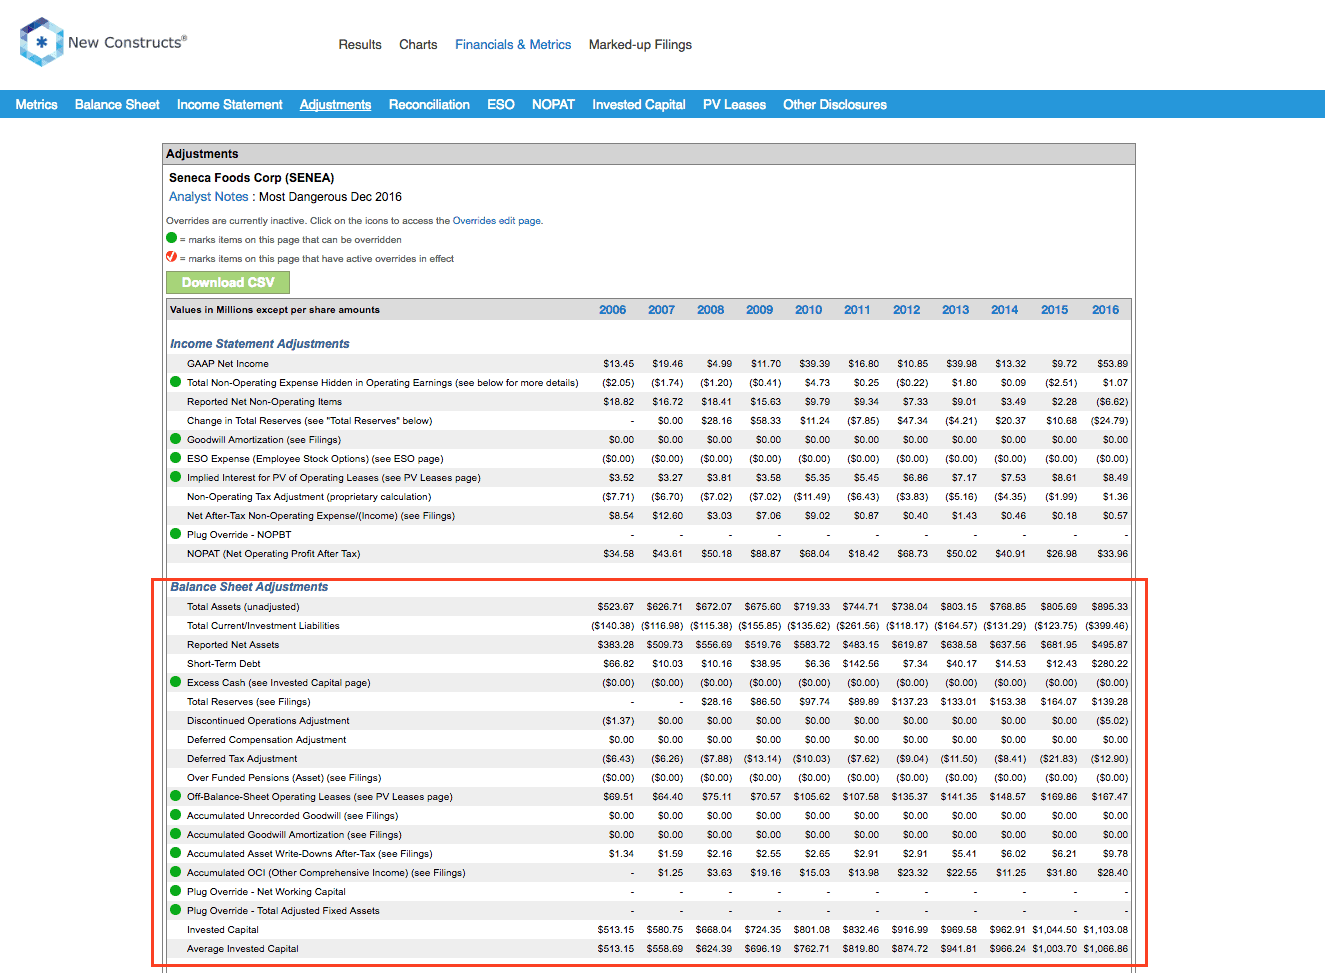Open Marked-up Filings navigation item

click(x=640, y=45)
